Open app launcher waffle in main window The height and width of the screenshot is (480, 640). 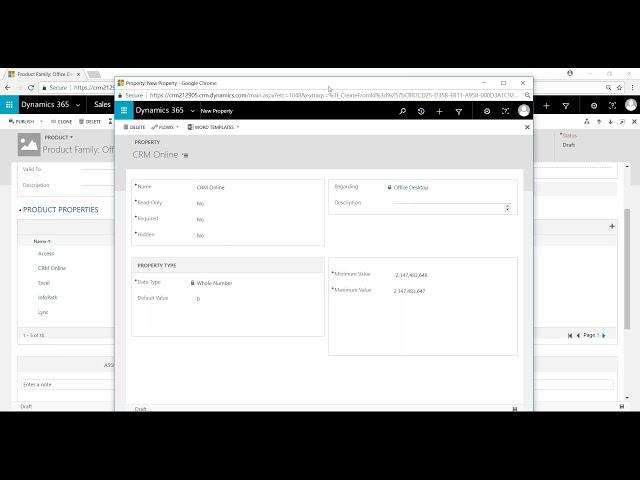9,105
